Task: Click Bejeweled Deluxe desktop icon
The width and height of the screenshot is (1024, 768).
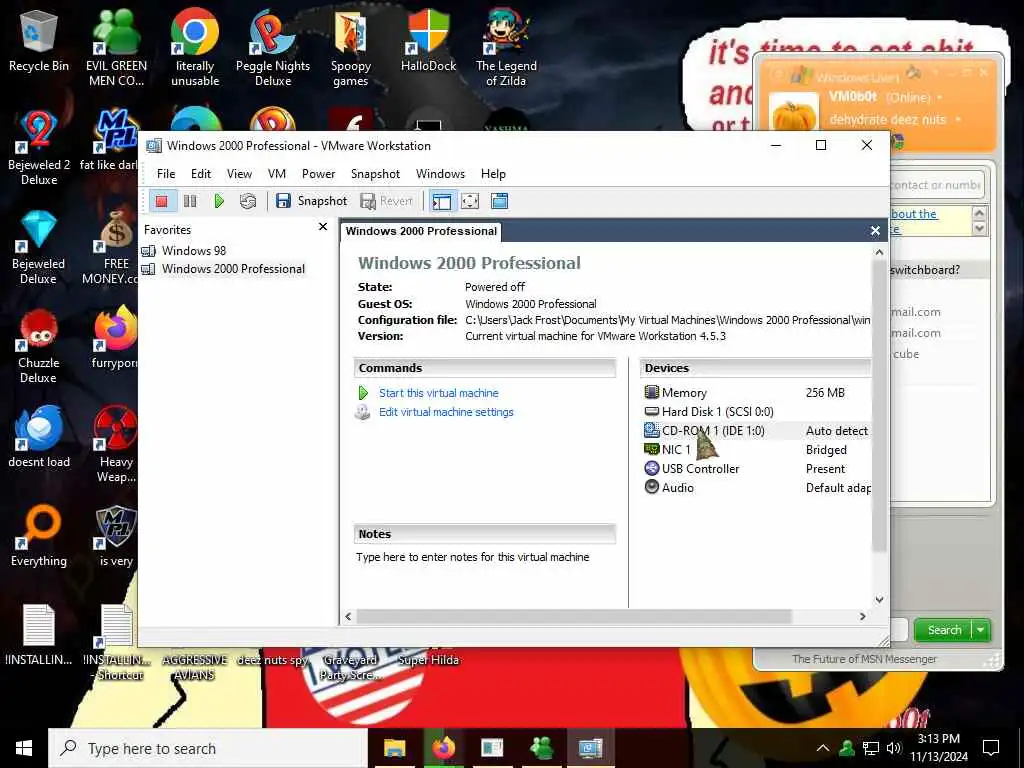Action: pyautogui.click(x=39, y=248)
